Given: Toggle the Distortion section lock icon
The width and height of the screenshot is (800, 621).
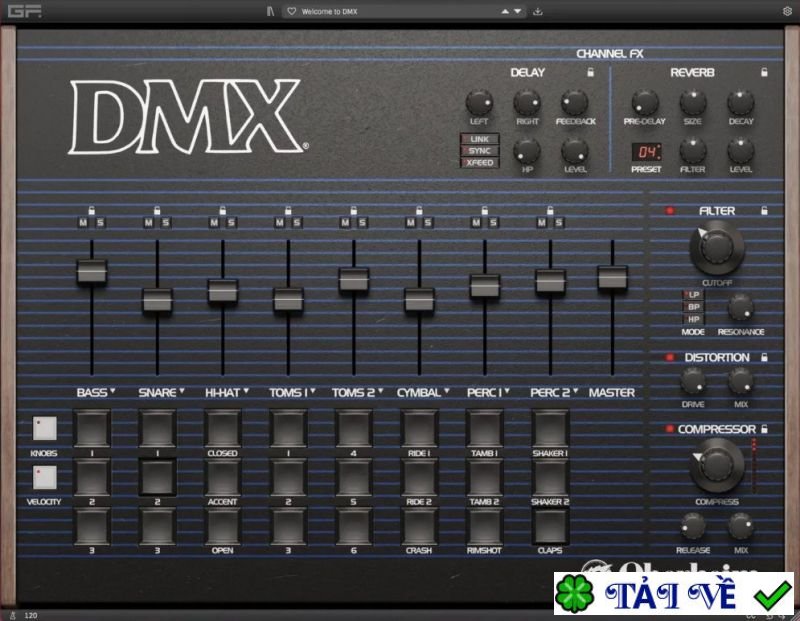Looking at the screenshot, I should click(x=764, y=357).
